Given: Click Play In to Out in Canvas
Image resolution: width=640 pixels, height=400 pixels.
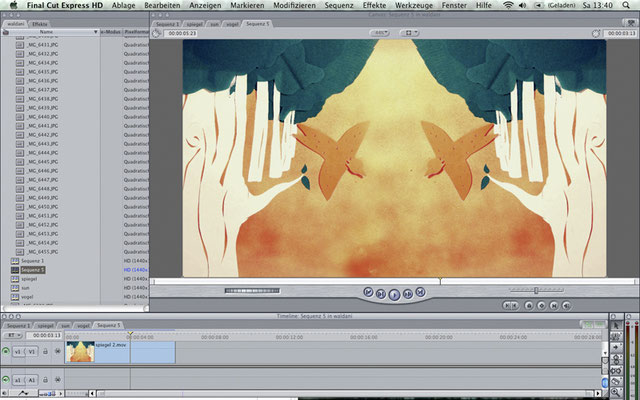Looking at the screenshot, I should (x=380, y=294).
